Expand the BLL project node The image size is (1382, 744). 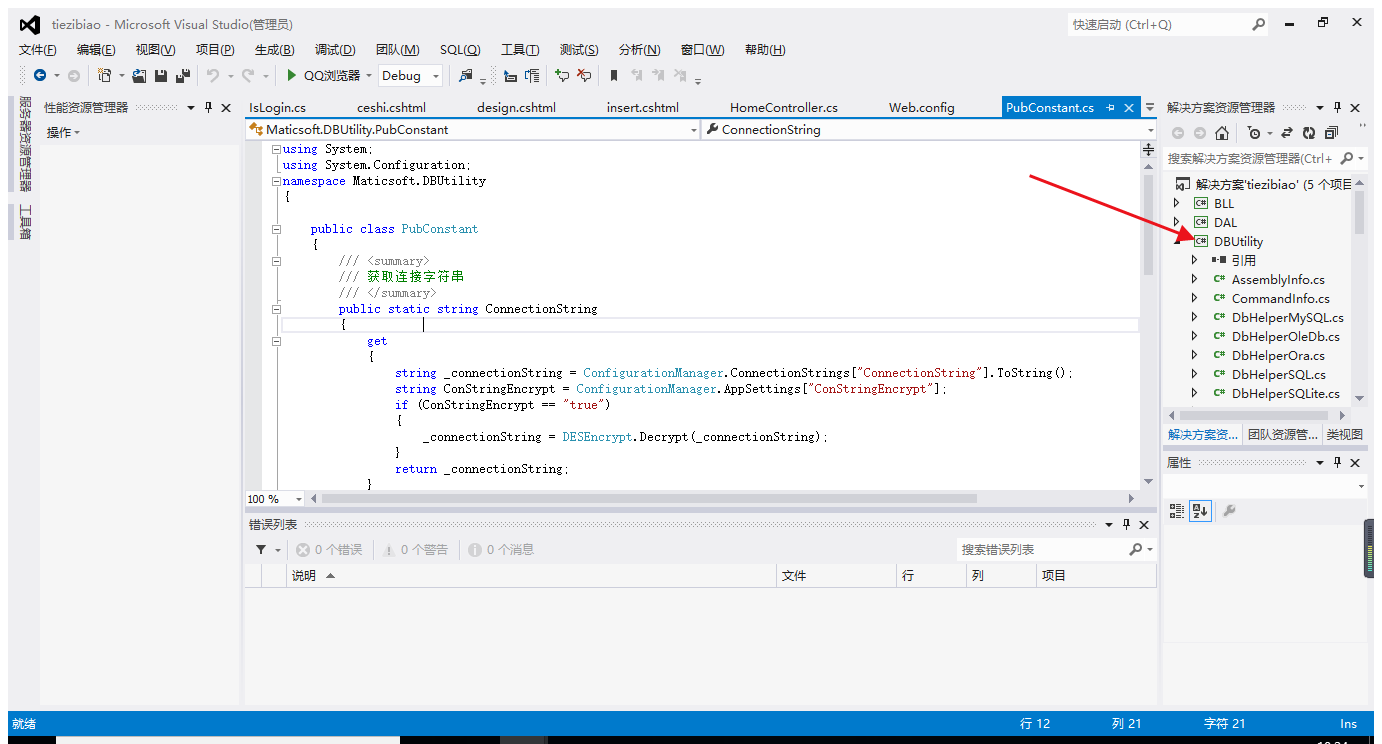(1177, 203)
